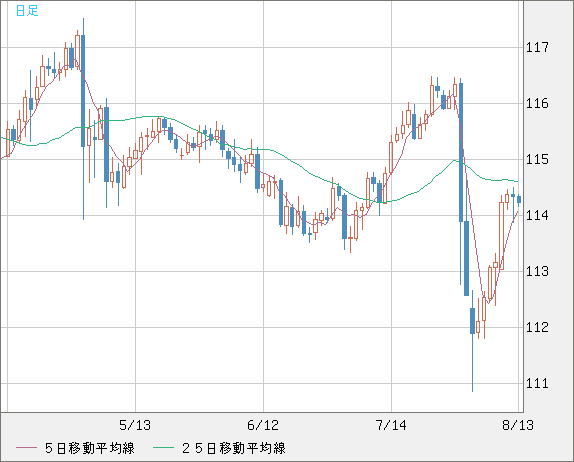The image size is (574, 462).
Task: Click the 7/14 date axis label
Action: tap(391, 425)
